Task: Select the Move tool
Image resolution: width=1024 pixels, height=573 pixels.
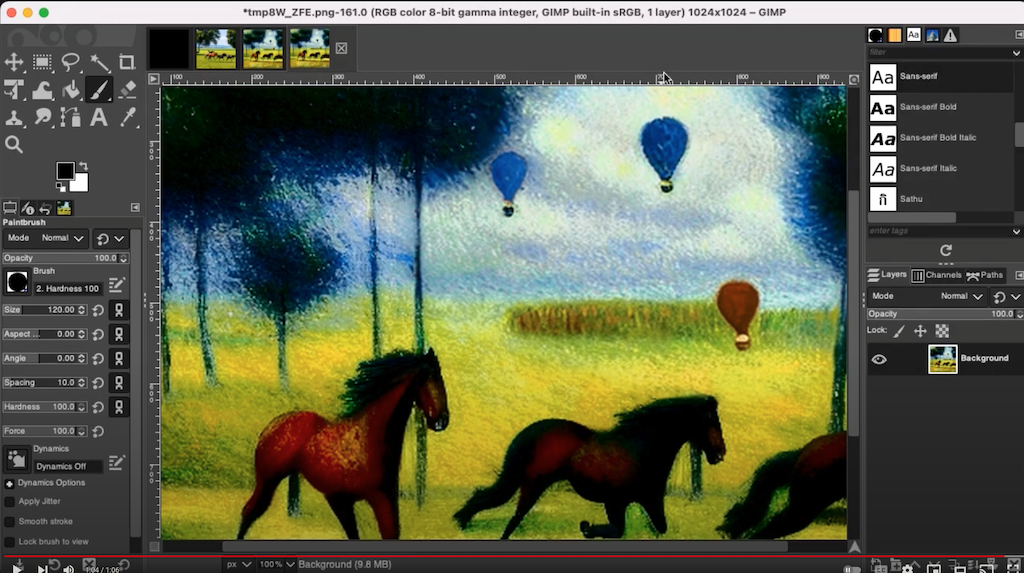Action: coord(14,62)
